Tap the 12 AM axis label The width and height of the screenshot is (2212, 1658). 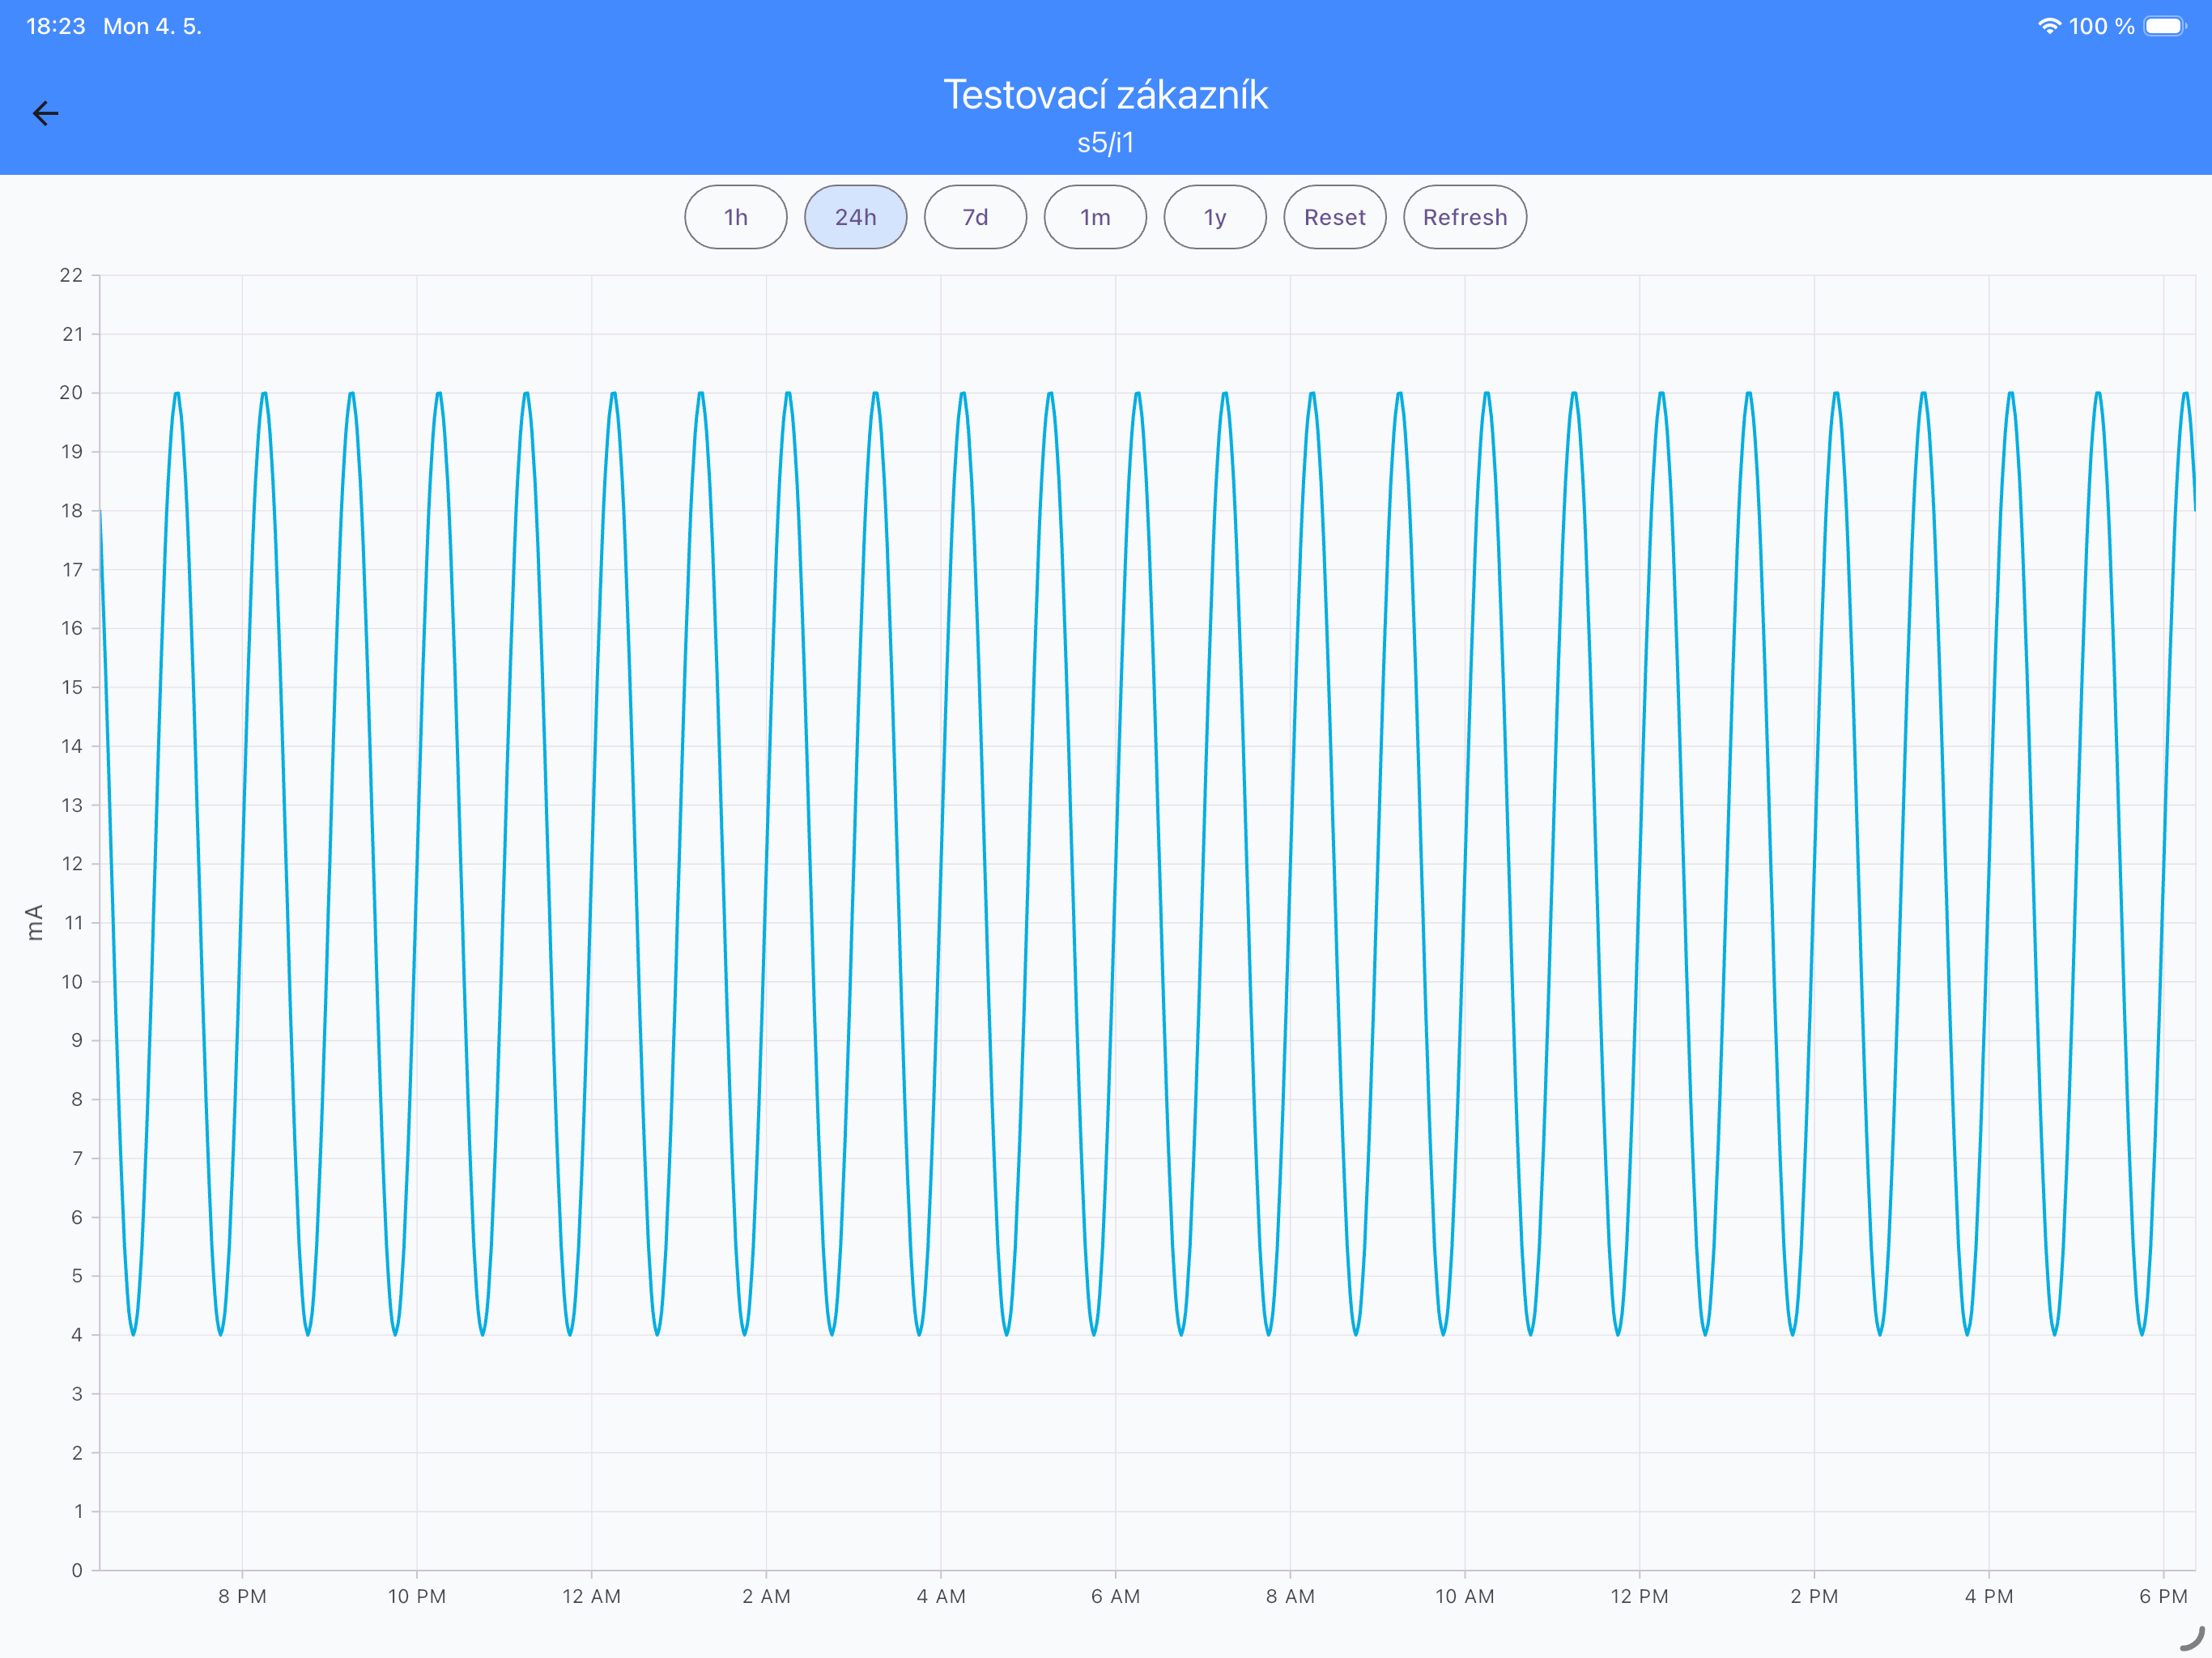pos(591,1596)
